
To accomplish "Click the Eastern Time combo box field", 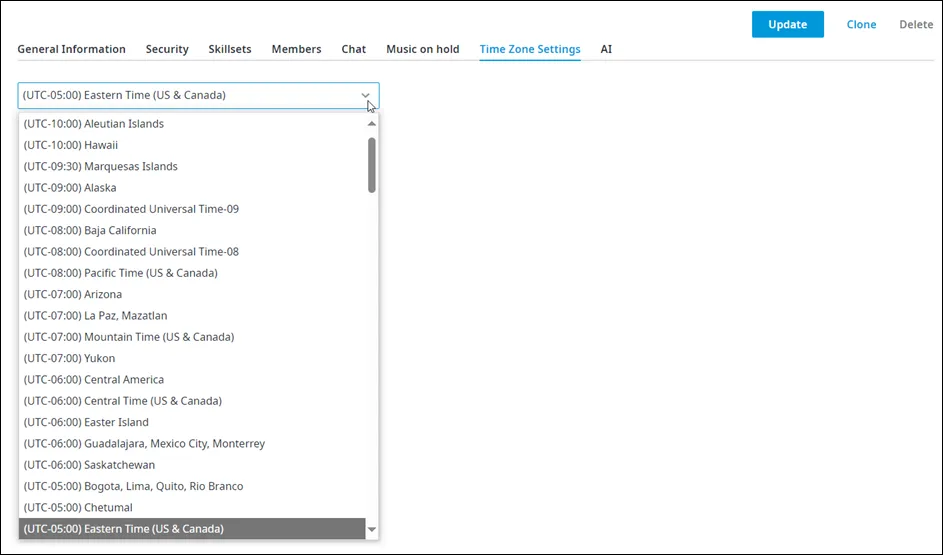I will pos(198,96).
